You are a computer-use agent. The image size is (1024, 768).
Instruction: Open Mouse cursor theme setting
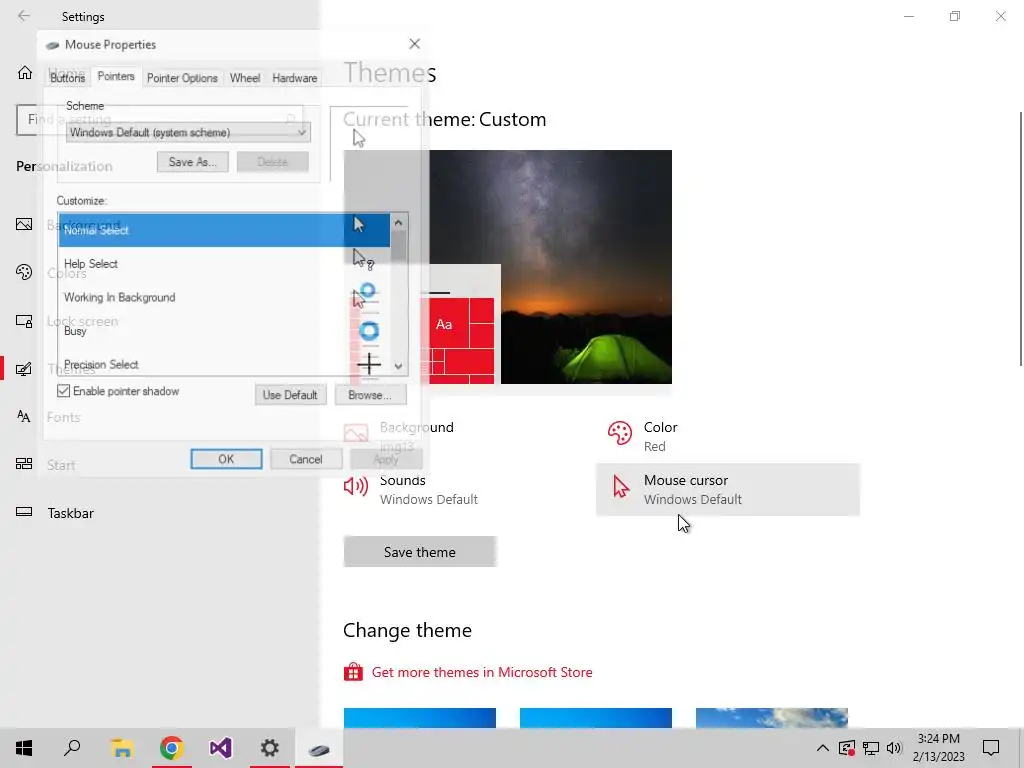tap(728, 489)
